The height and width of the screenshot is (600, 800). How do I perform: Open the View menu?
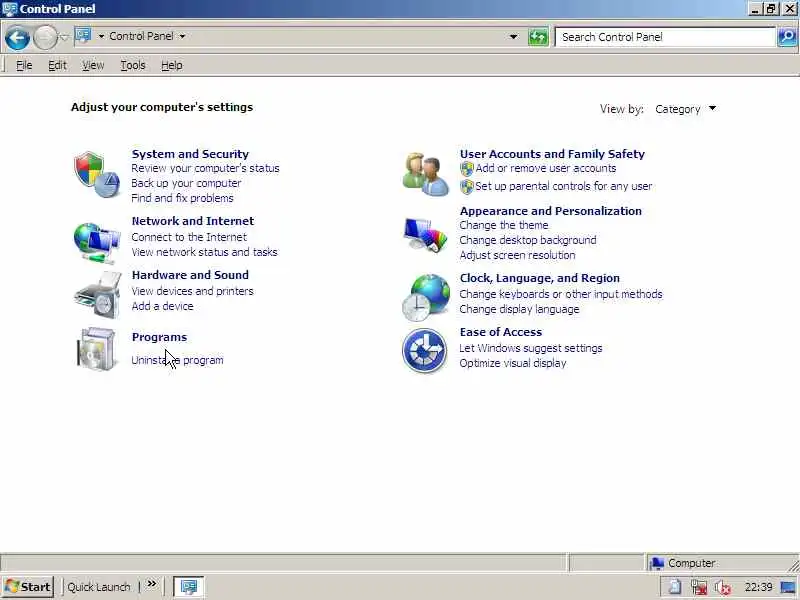point(93,65)
